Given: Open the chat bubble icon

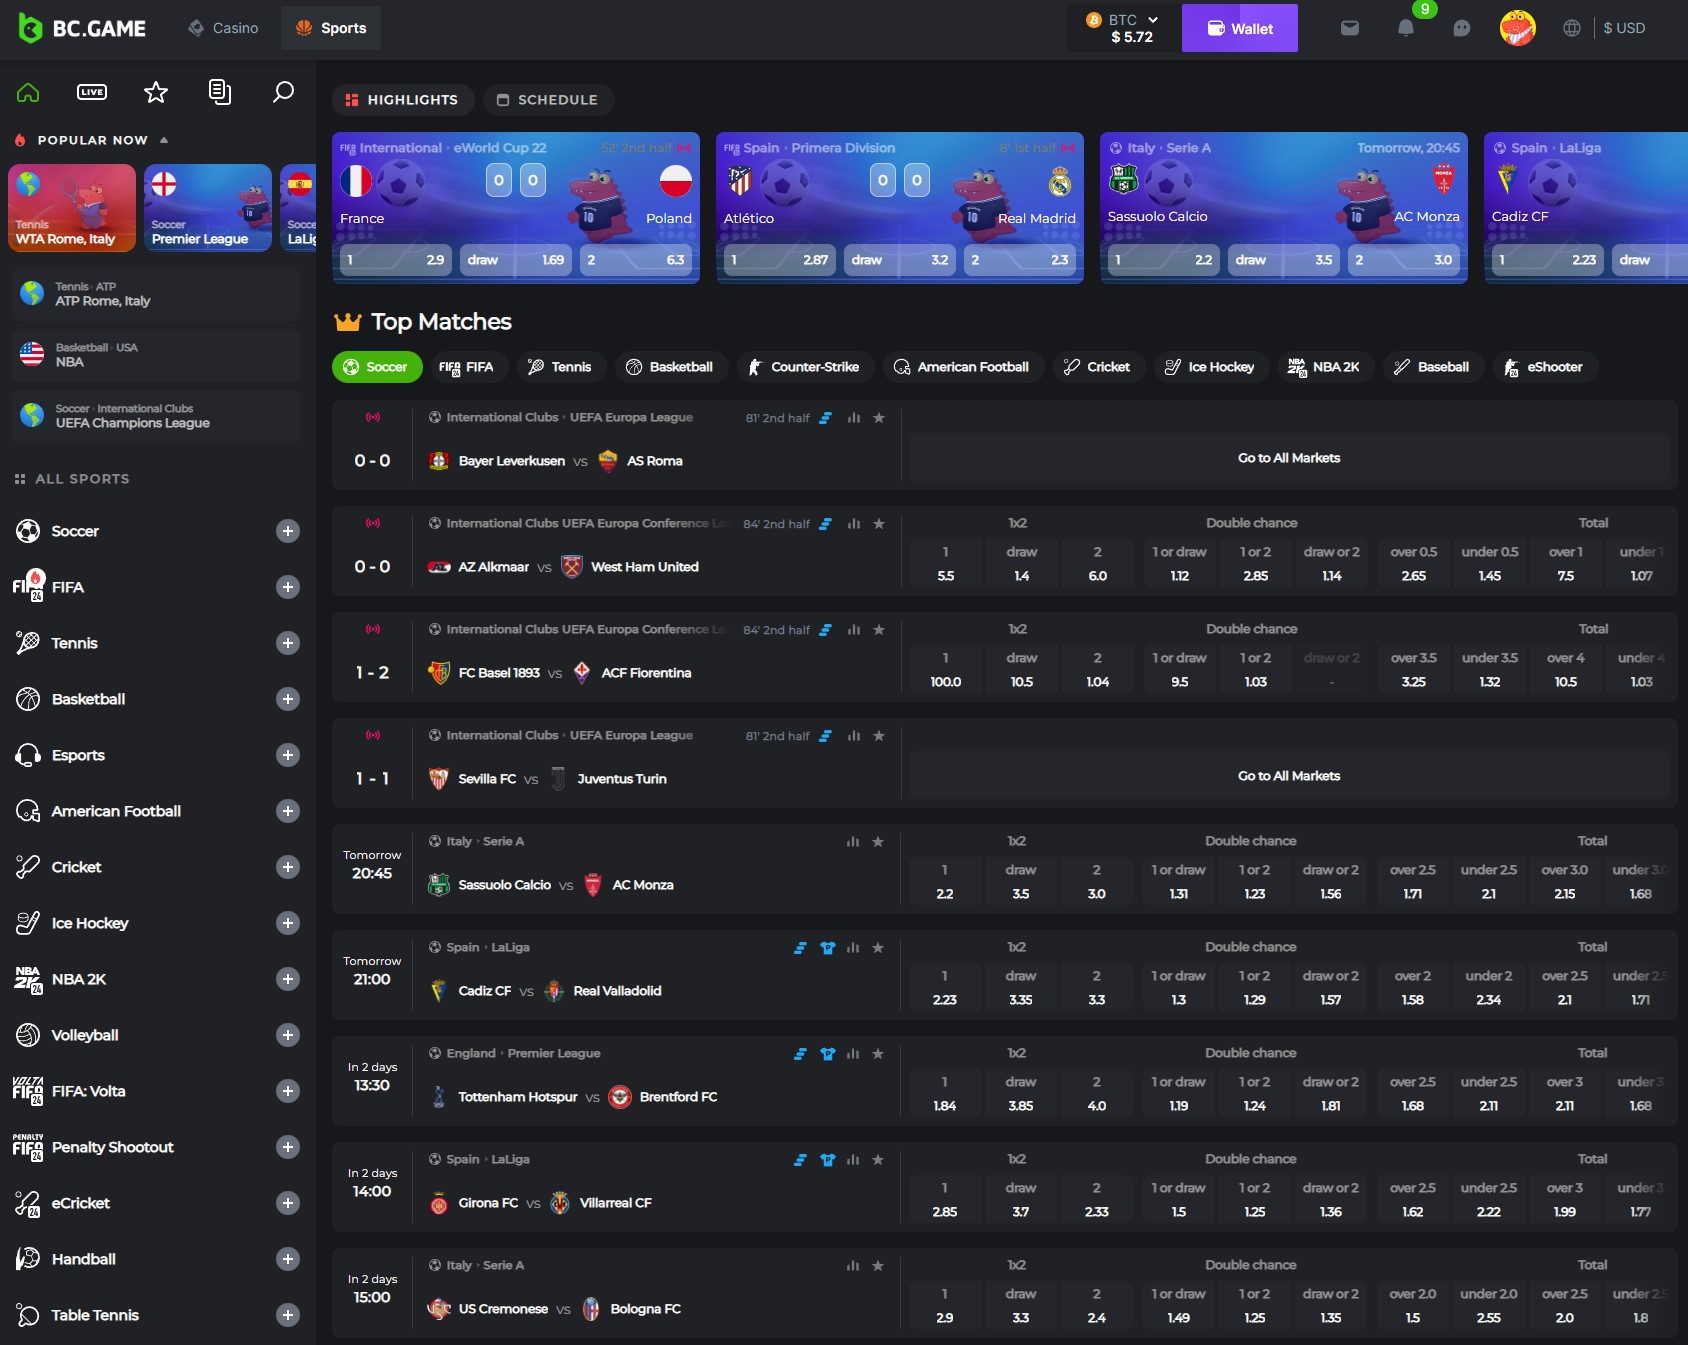Looking at the screenshot, I should click(x=1462, y=28).
